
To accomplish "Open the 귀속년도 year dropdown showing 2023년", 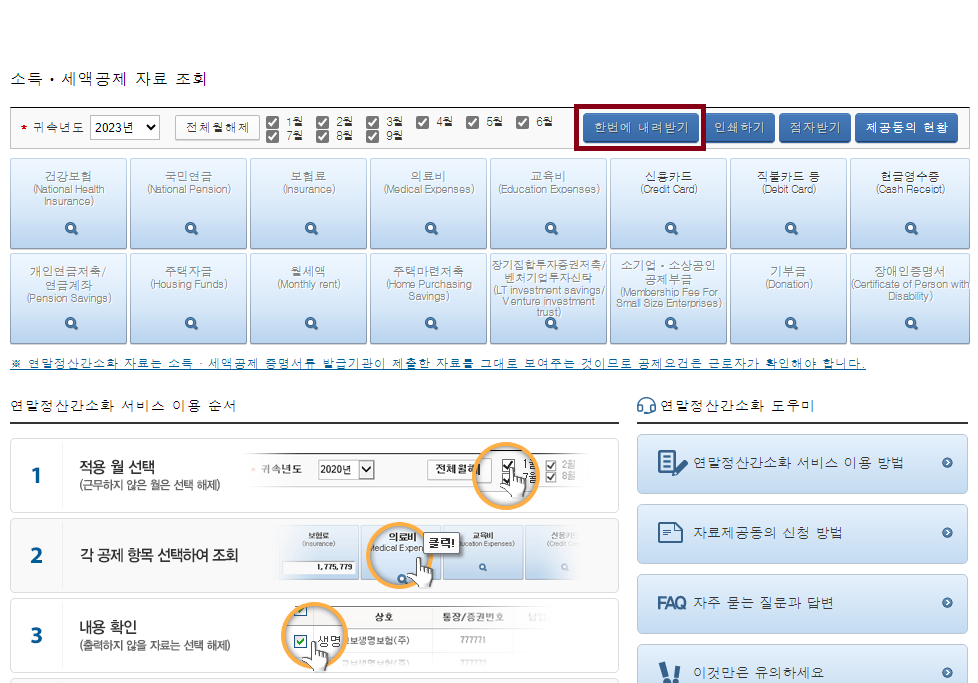I will pos(125,128).
